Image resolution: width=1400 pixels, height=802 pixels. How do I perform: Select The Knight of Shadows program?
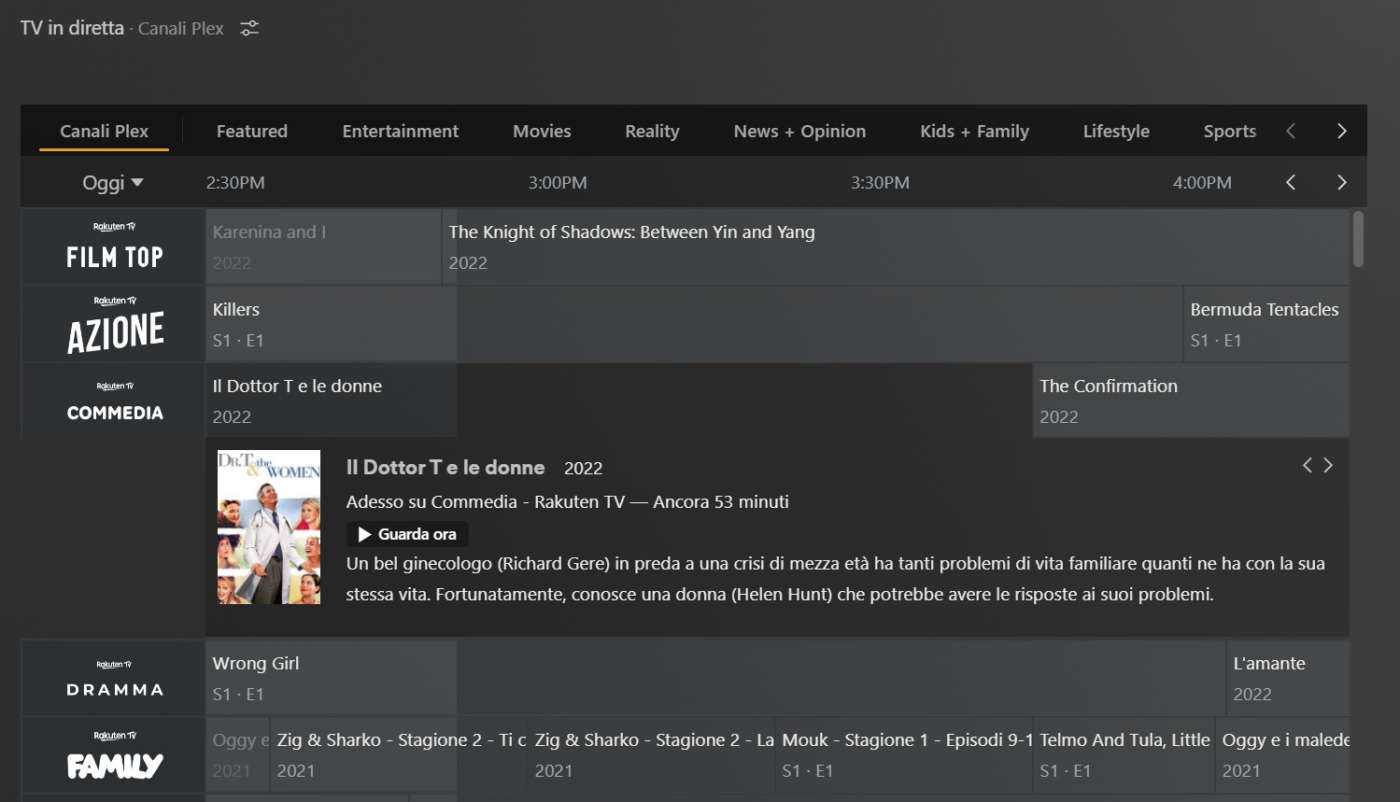point(895,247)
